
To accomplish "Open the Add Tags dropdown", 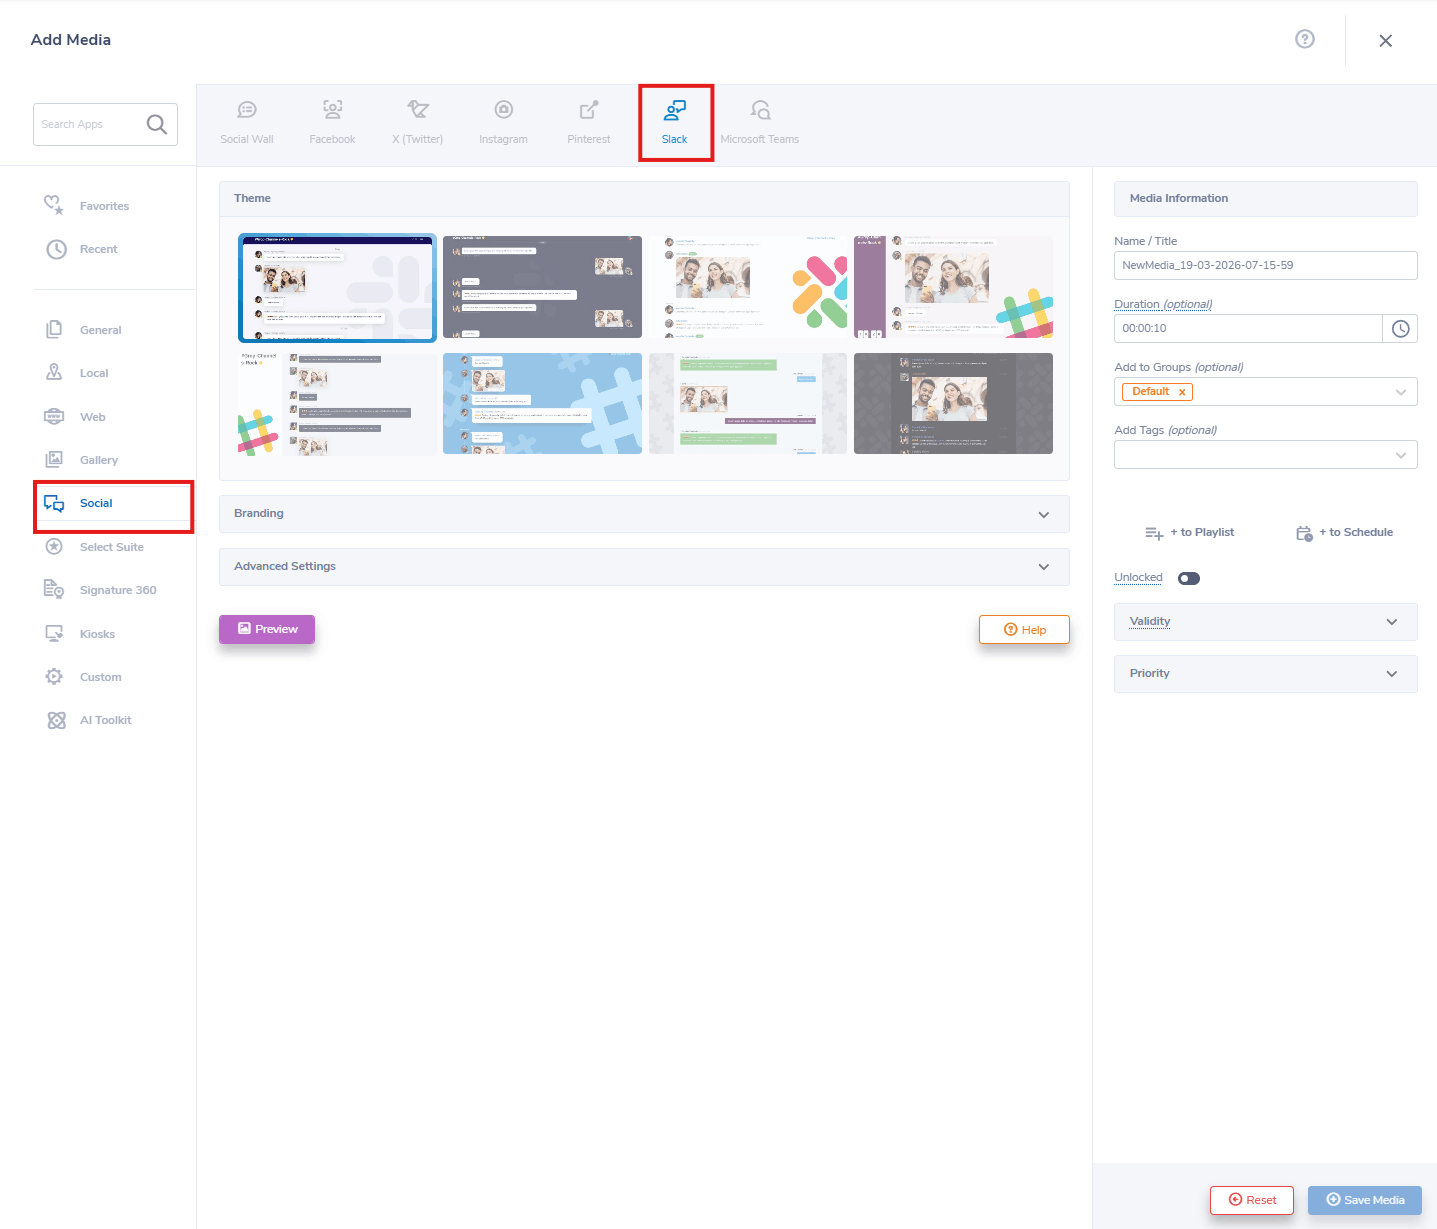I will [1265, 455].
